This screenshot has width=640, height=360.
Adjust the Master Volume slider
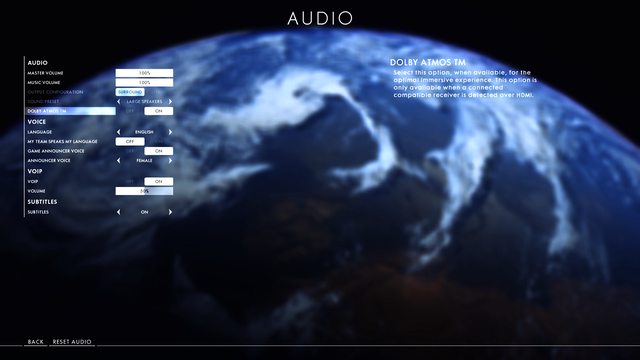pyautogui.click(x=144, y=73)
